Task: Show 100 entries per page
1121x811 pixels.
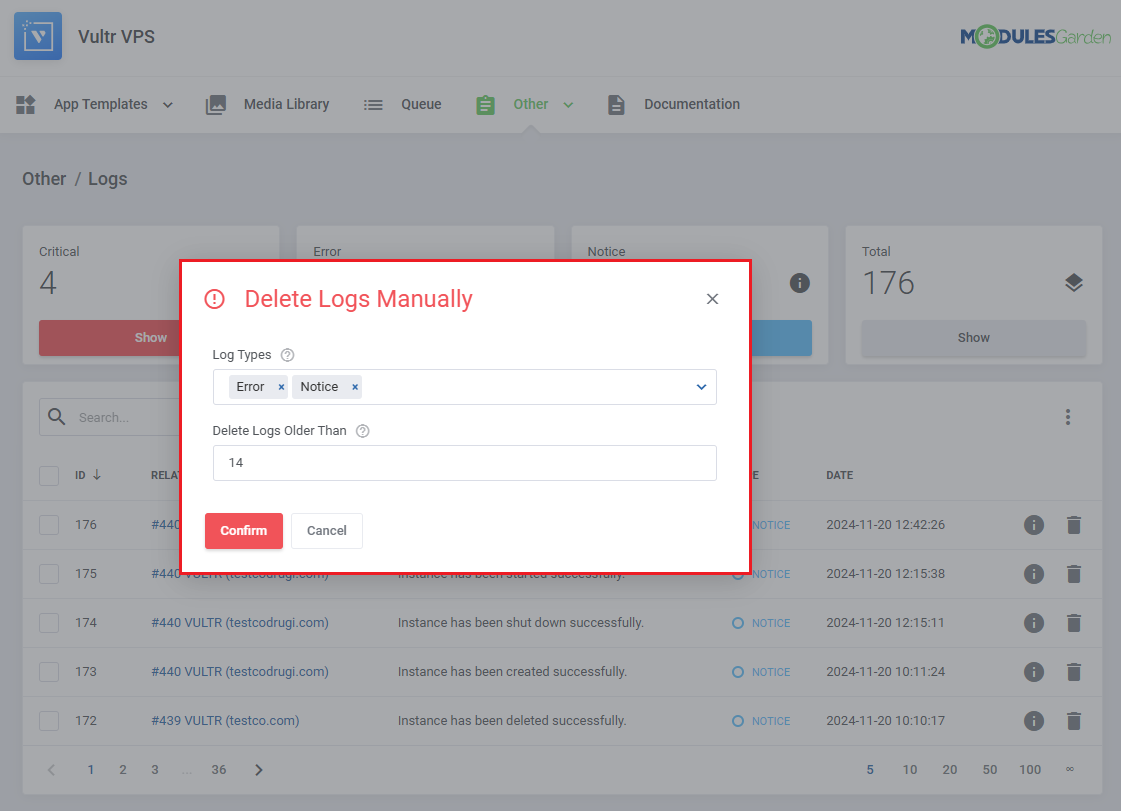Action: pyautogui.click(x=1030, y=770)
